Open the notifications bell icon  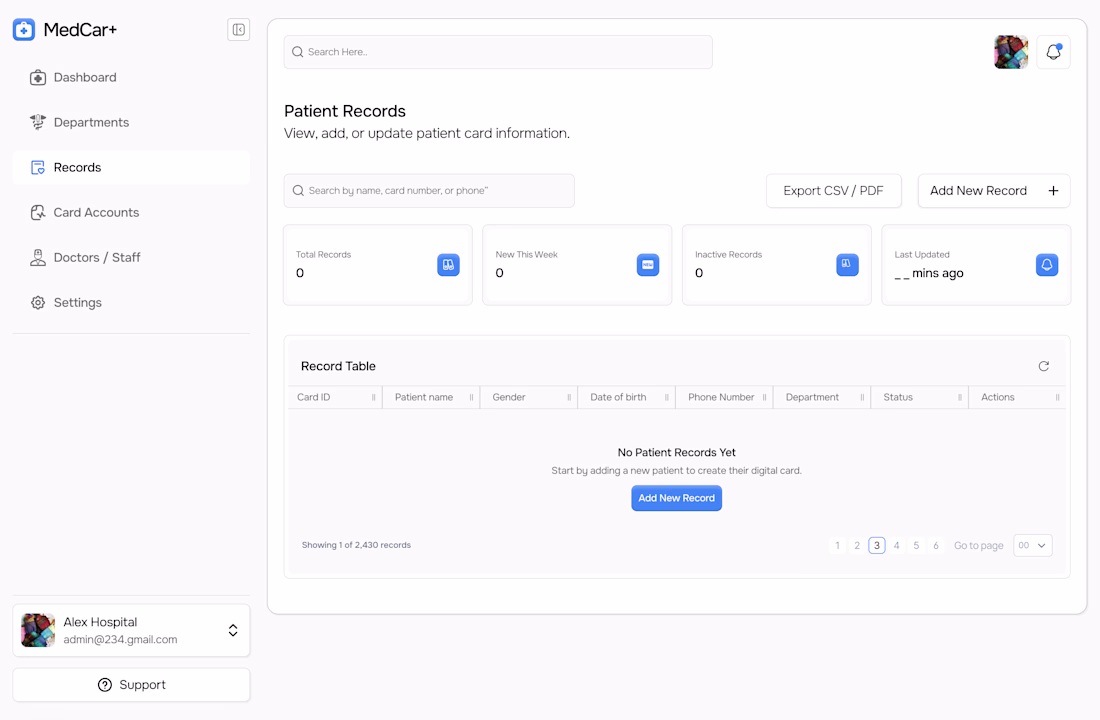click(x=1053, y=52)
